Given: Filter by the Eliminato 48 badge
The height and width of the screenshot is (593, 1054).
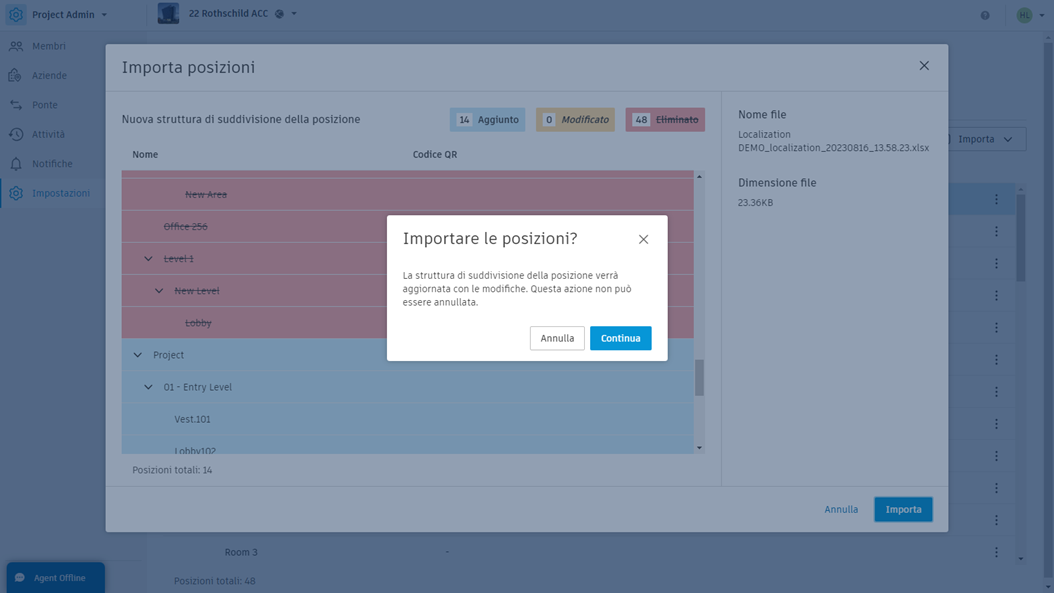Looking at the screenshot, I should (x=665, y=120).
